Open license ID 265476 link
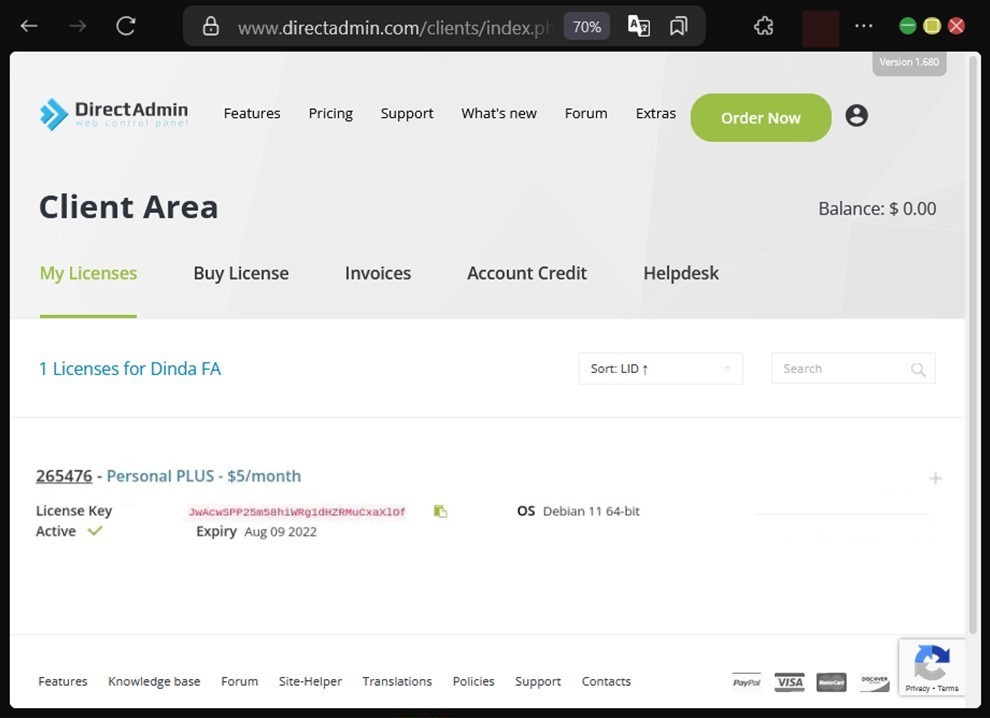This screenshot has width=990, height=718. pos(64,476)
